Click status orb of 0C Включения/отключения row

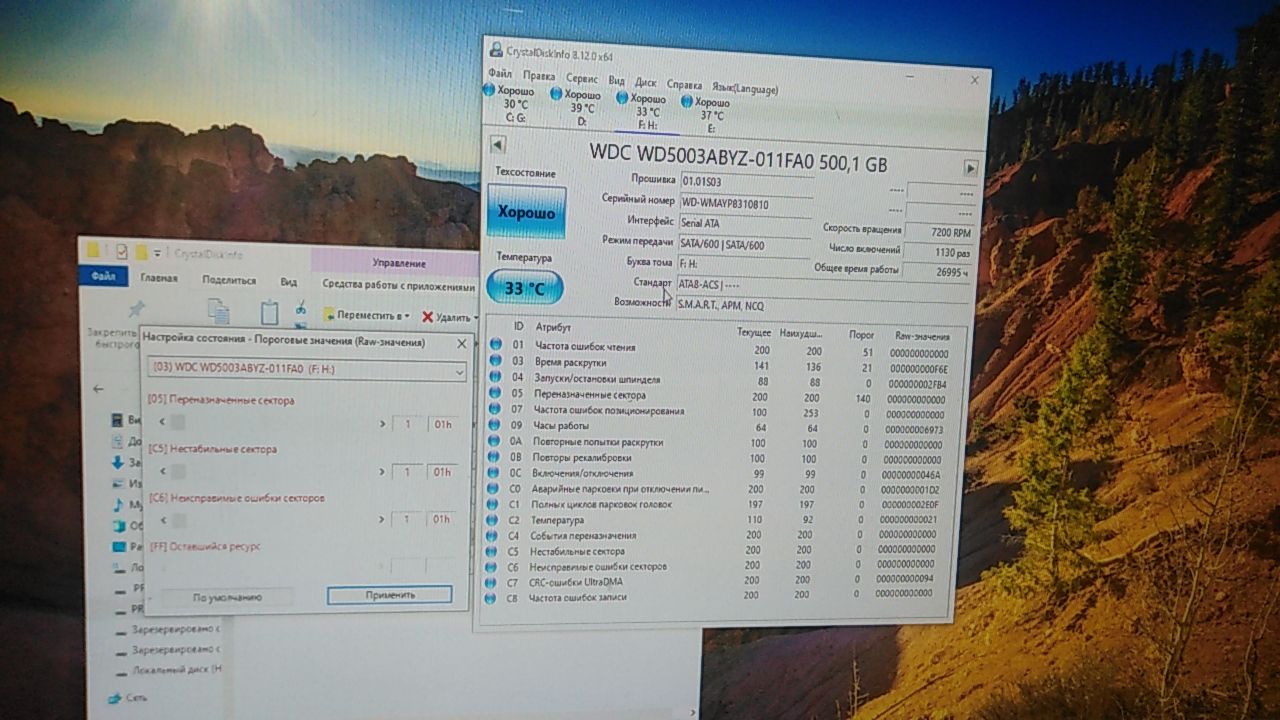494,472
